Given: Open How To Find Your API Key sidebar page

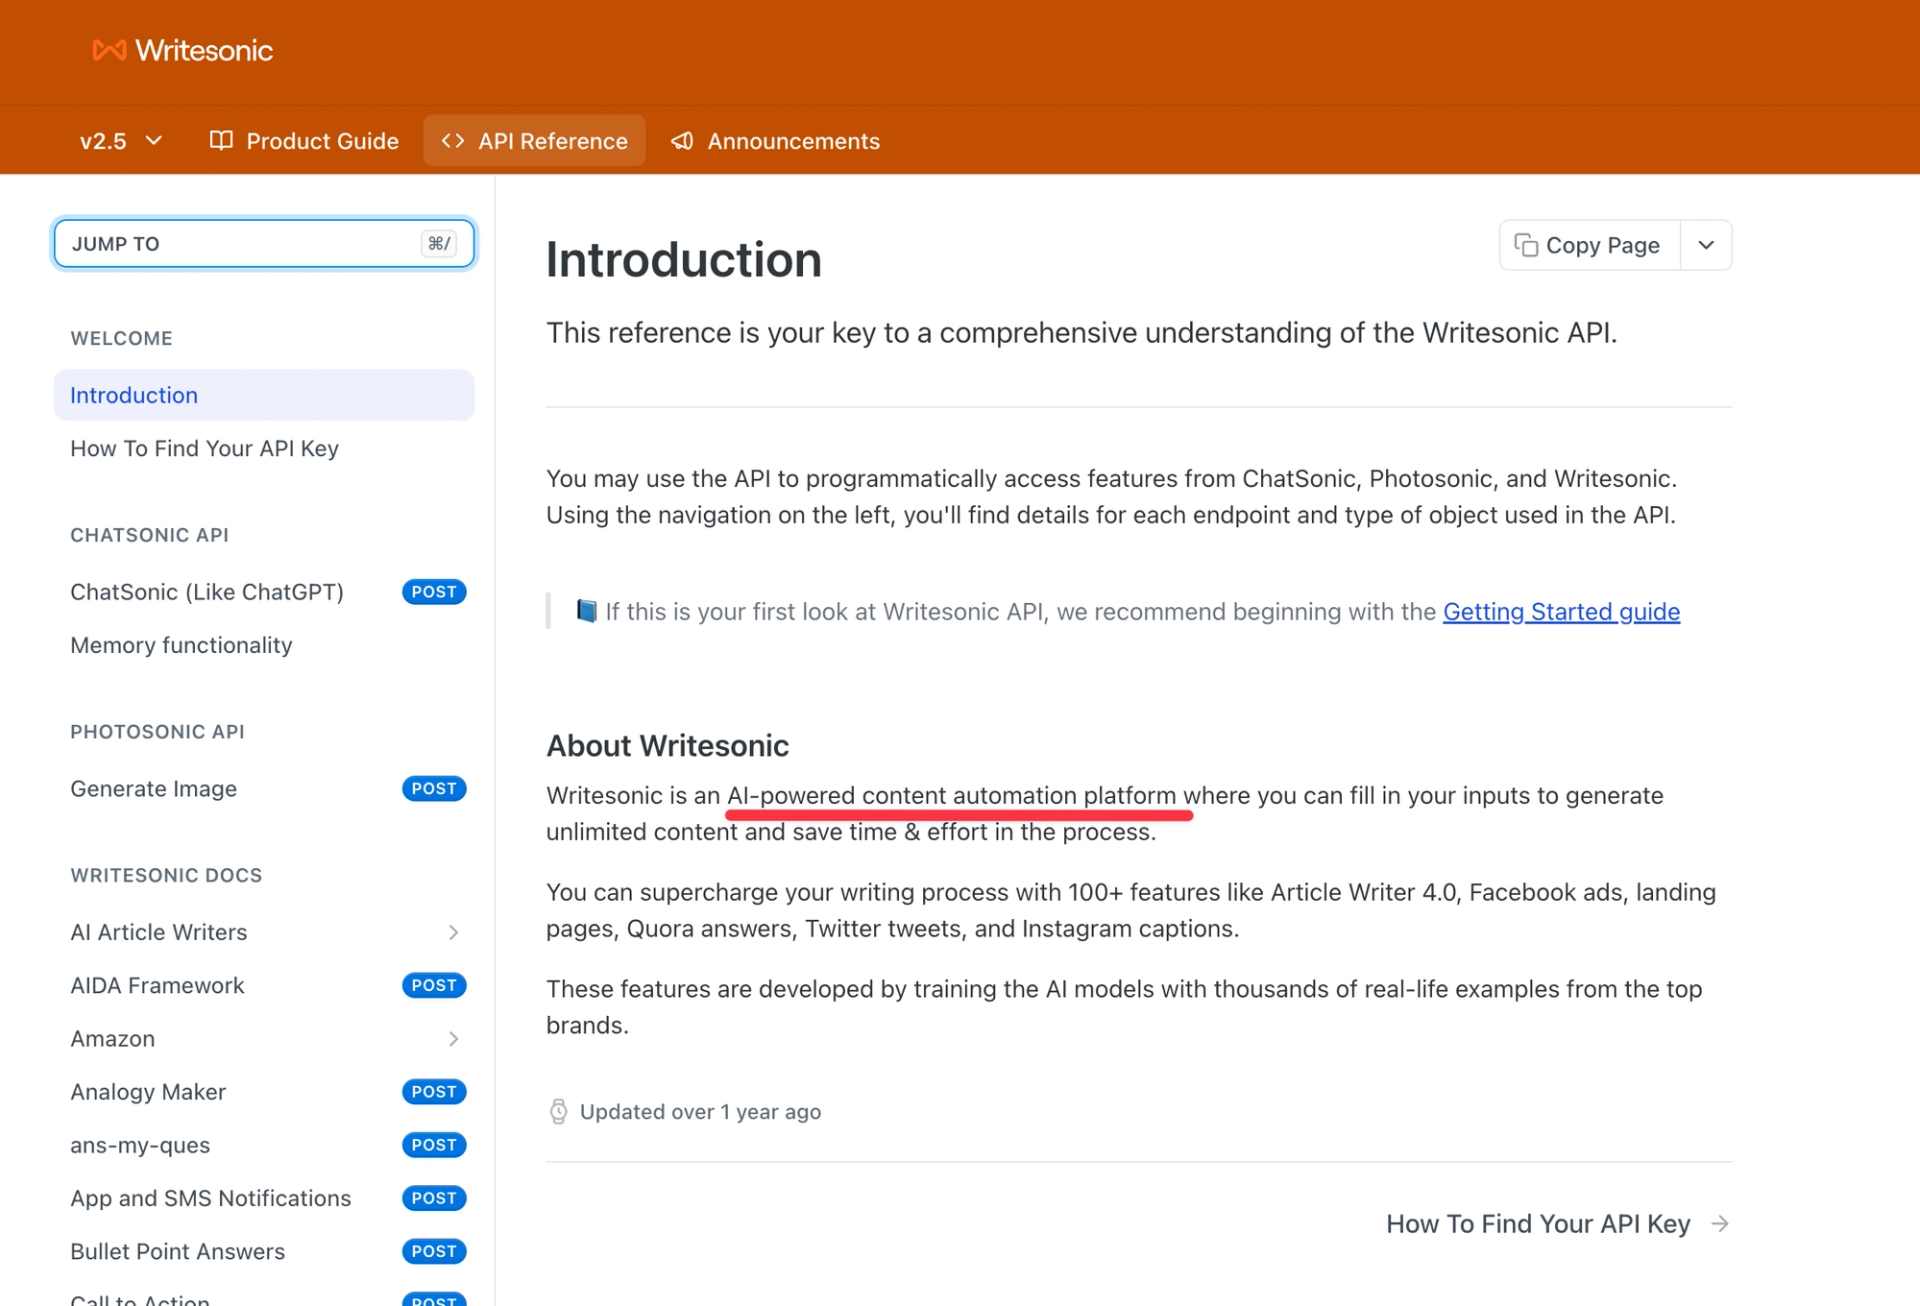Looking at the screenshot, I should point(264,448).
